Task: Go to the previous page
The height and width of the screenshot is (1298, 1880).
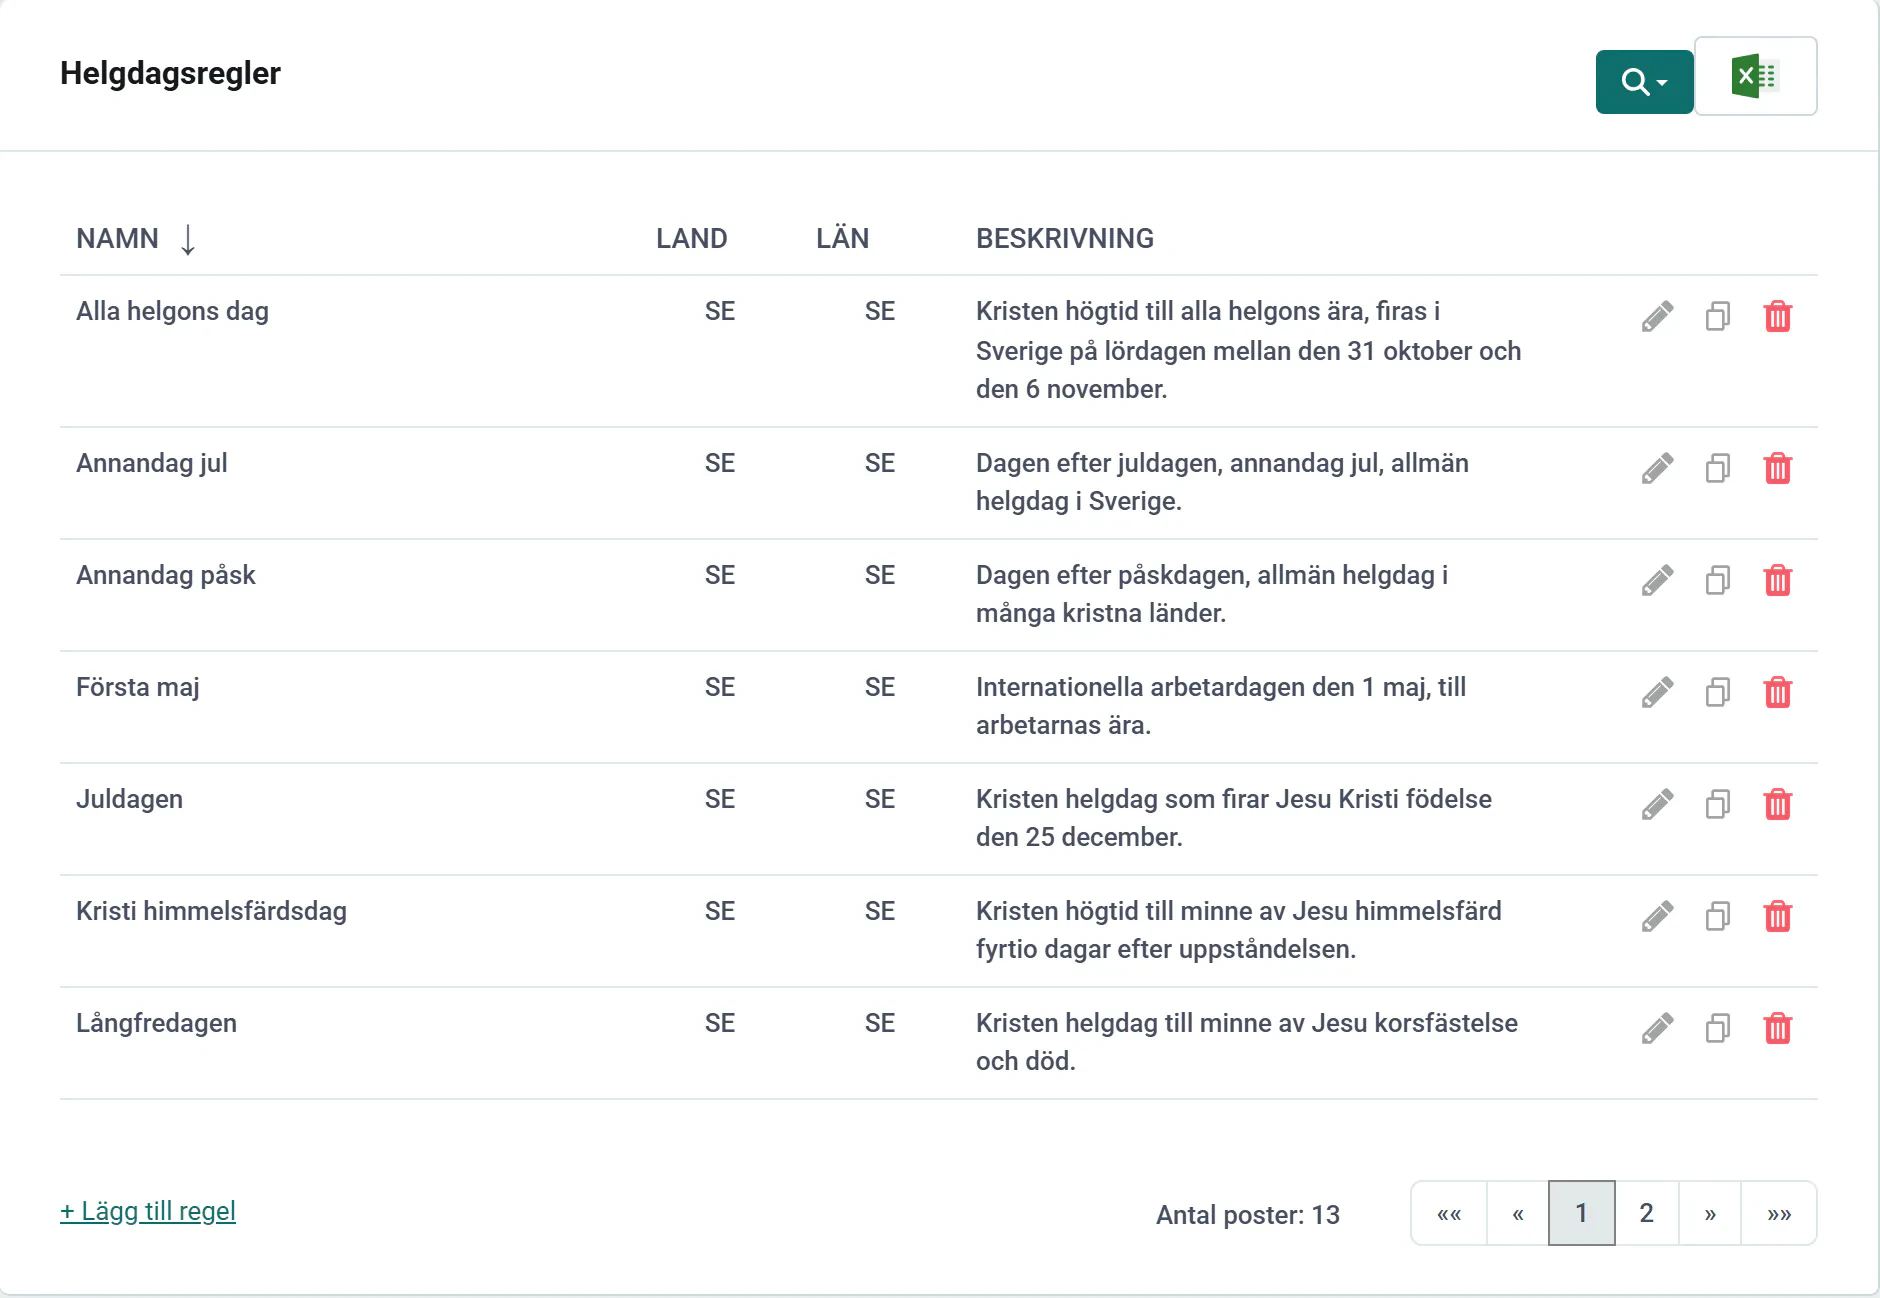Action: pyautogui.click(x=1518, y=1214)
